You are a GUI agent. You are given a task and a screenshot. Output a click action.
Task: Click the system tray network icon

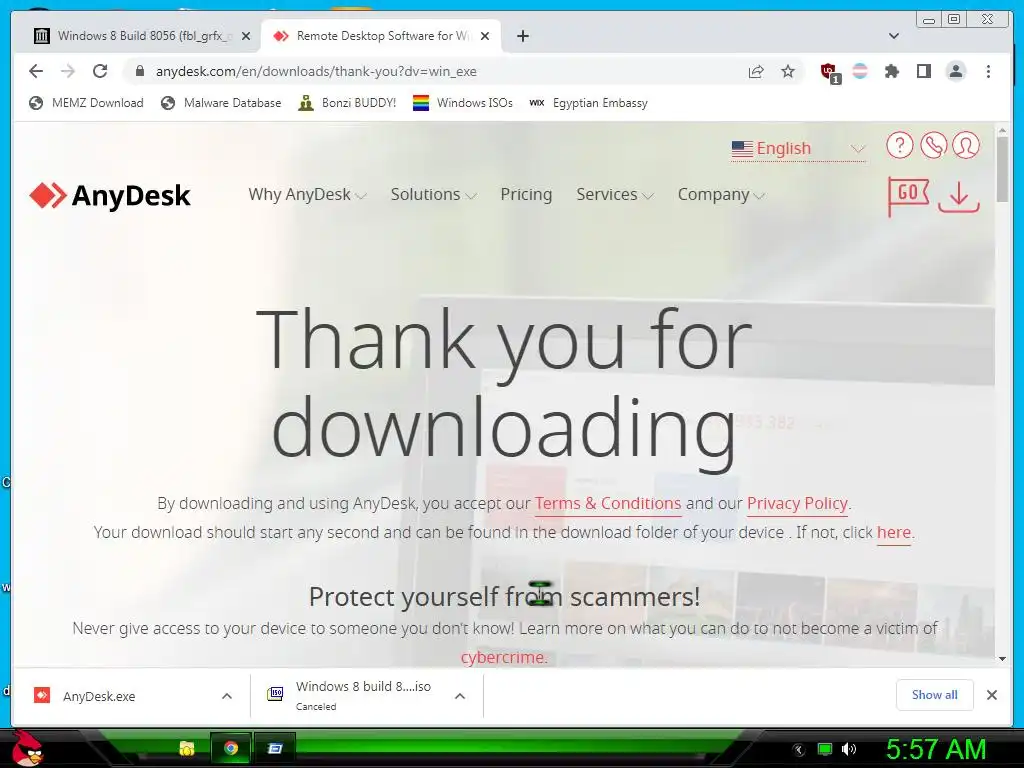coord(825,749)
